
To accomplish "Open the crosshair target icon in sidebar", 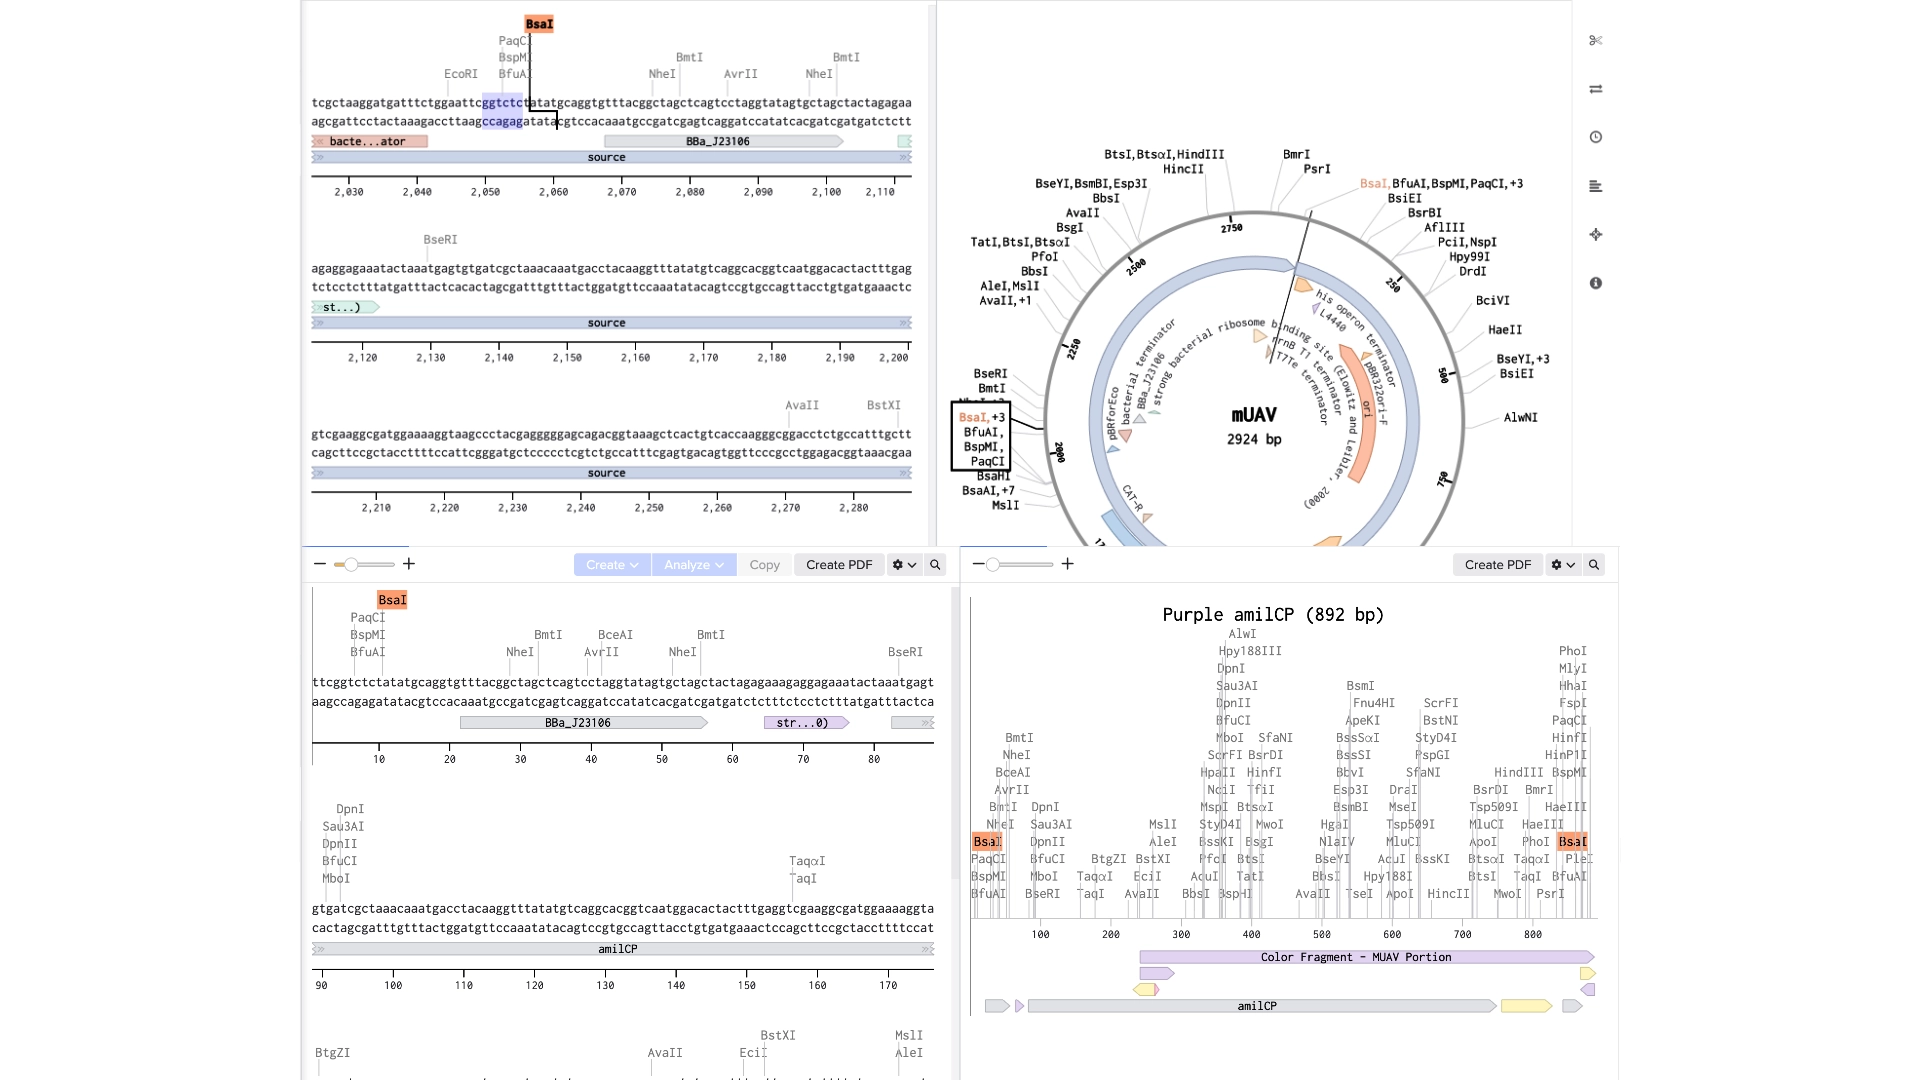I will click(1595, 234).
